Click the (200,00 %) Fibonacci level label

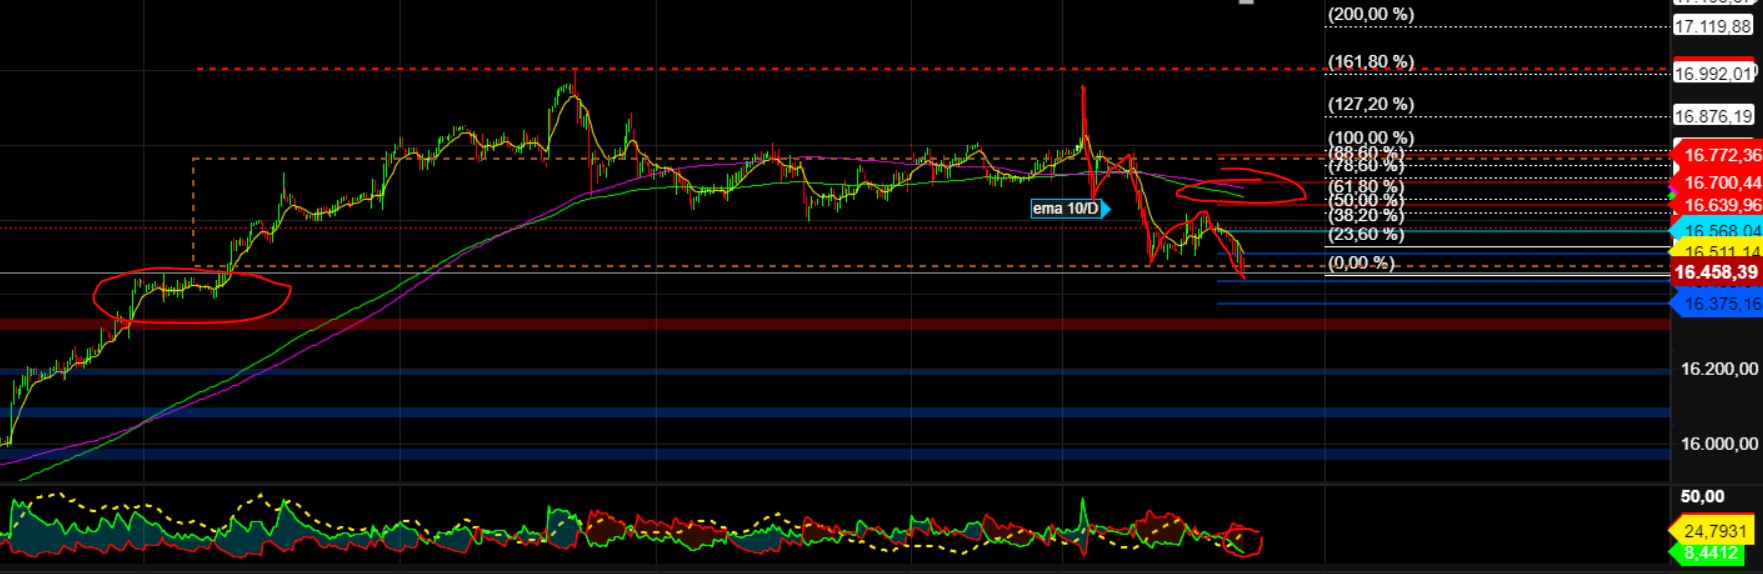(x=1370, y=15)
